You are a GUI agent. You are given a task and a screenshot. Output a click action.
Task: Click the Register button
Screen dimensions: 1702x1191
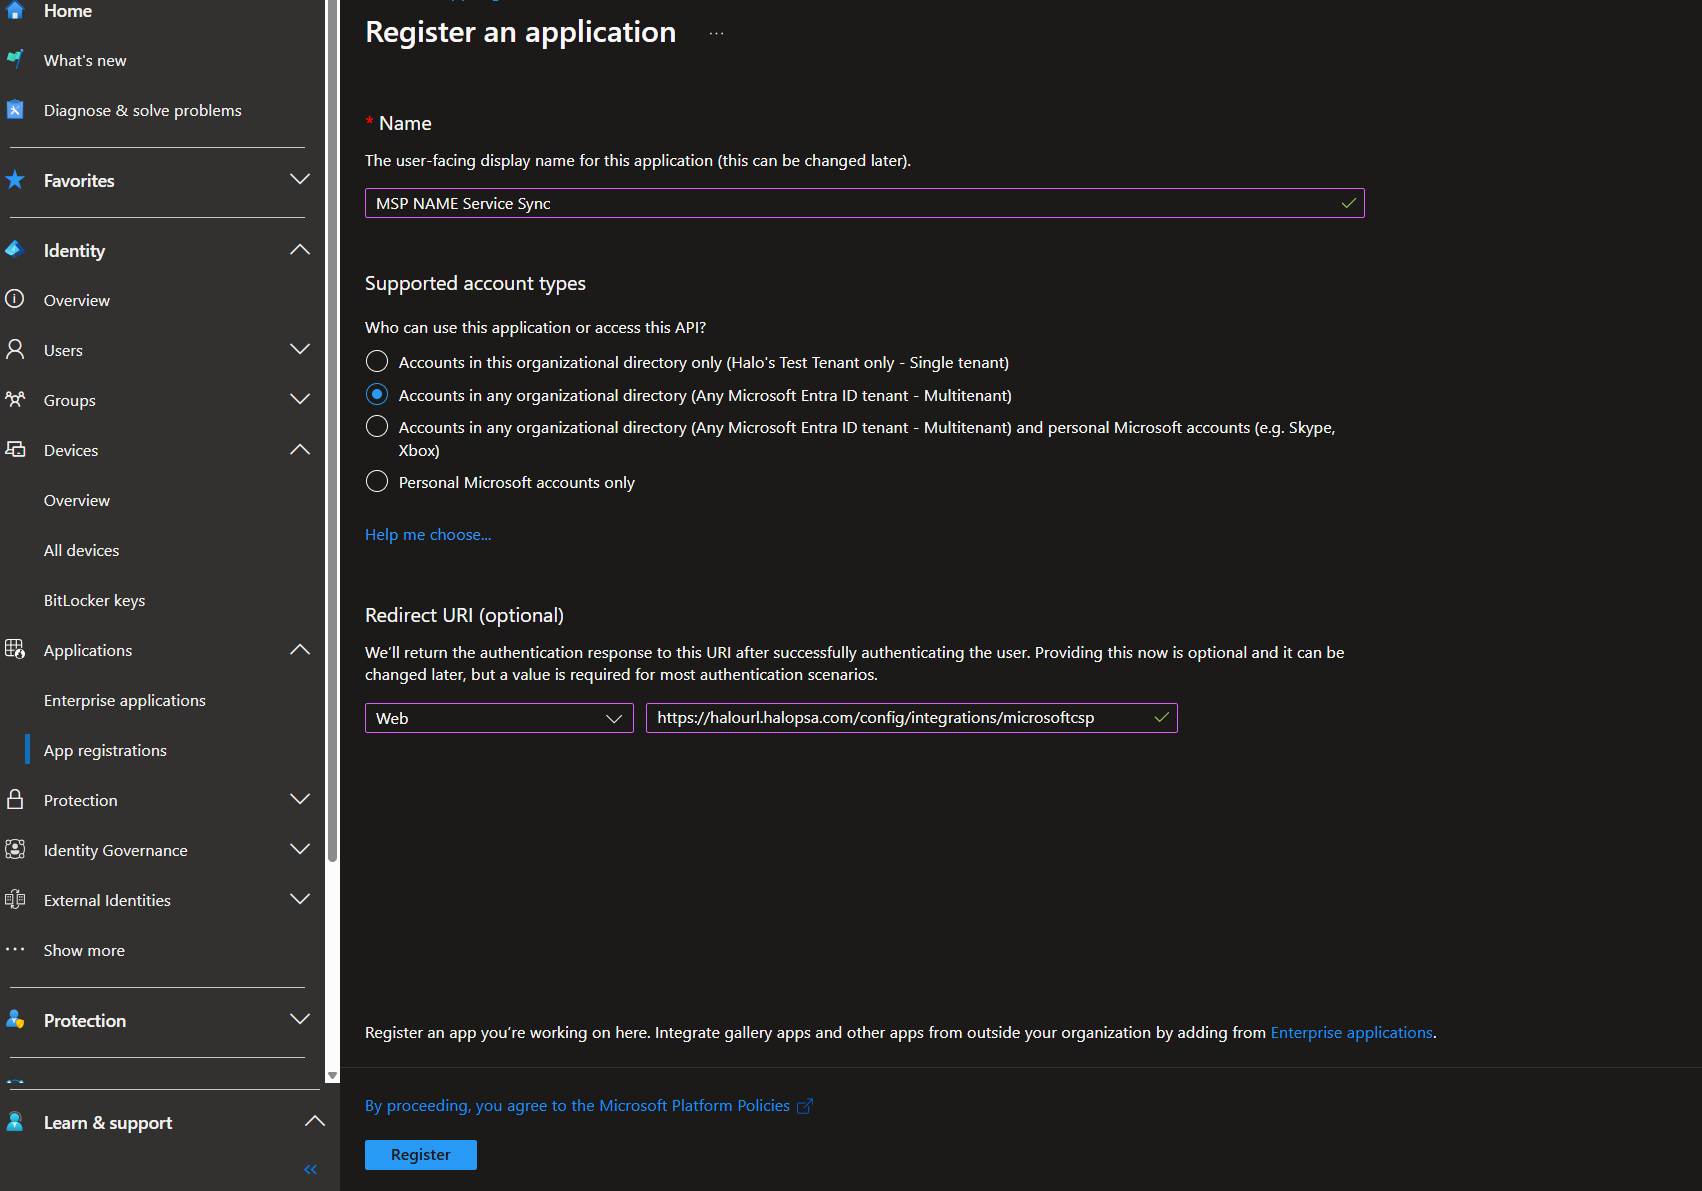point(421,1154)
